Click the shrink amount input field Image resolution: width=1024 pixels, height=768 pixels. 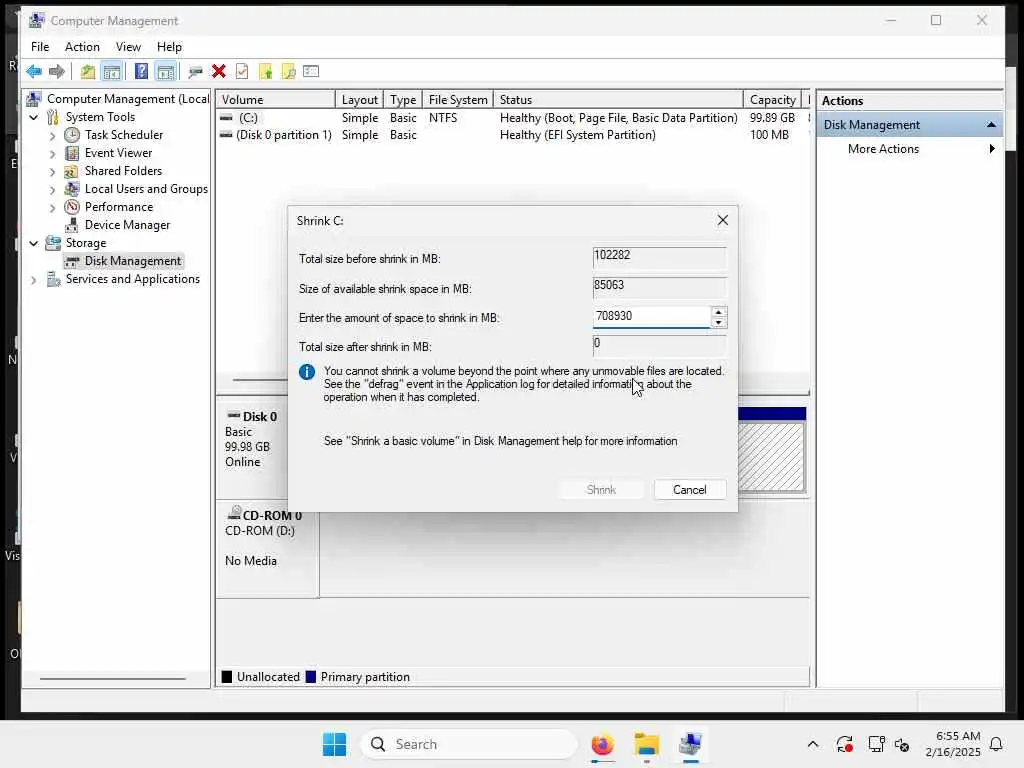[x=652, y=317]
